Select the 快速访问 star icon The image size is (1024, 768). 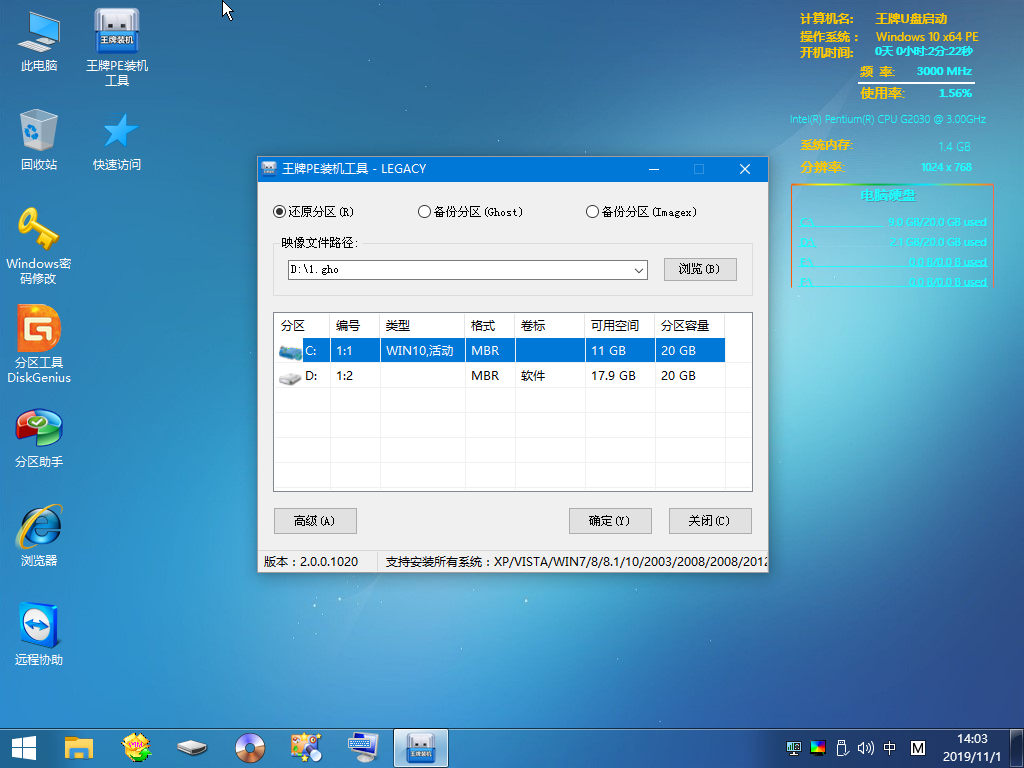pyautogui.click(x=117, y=141)
